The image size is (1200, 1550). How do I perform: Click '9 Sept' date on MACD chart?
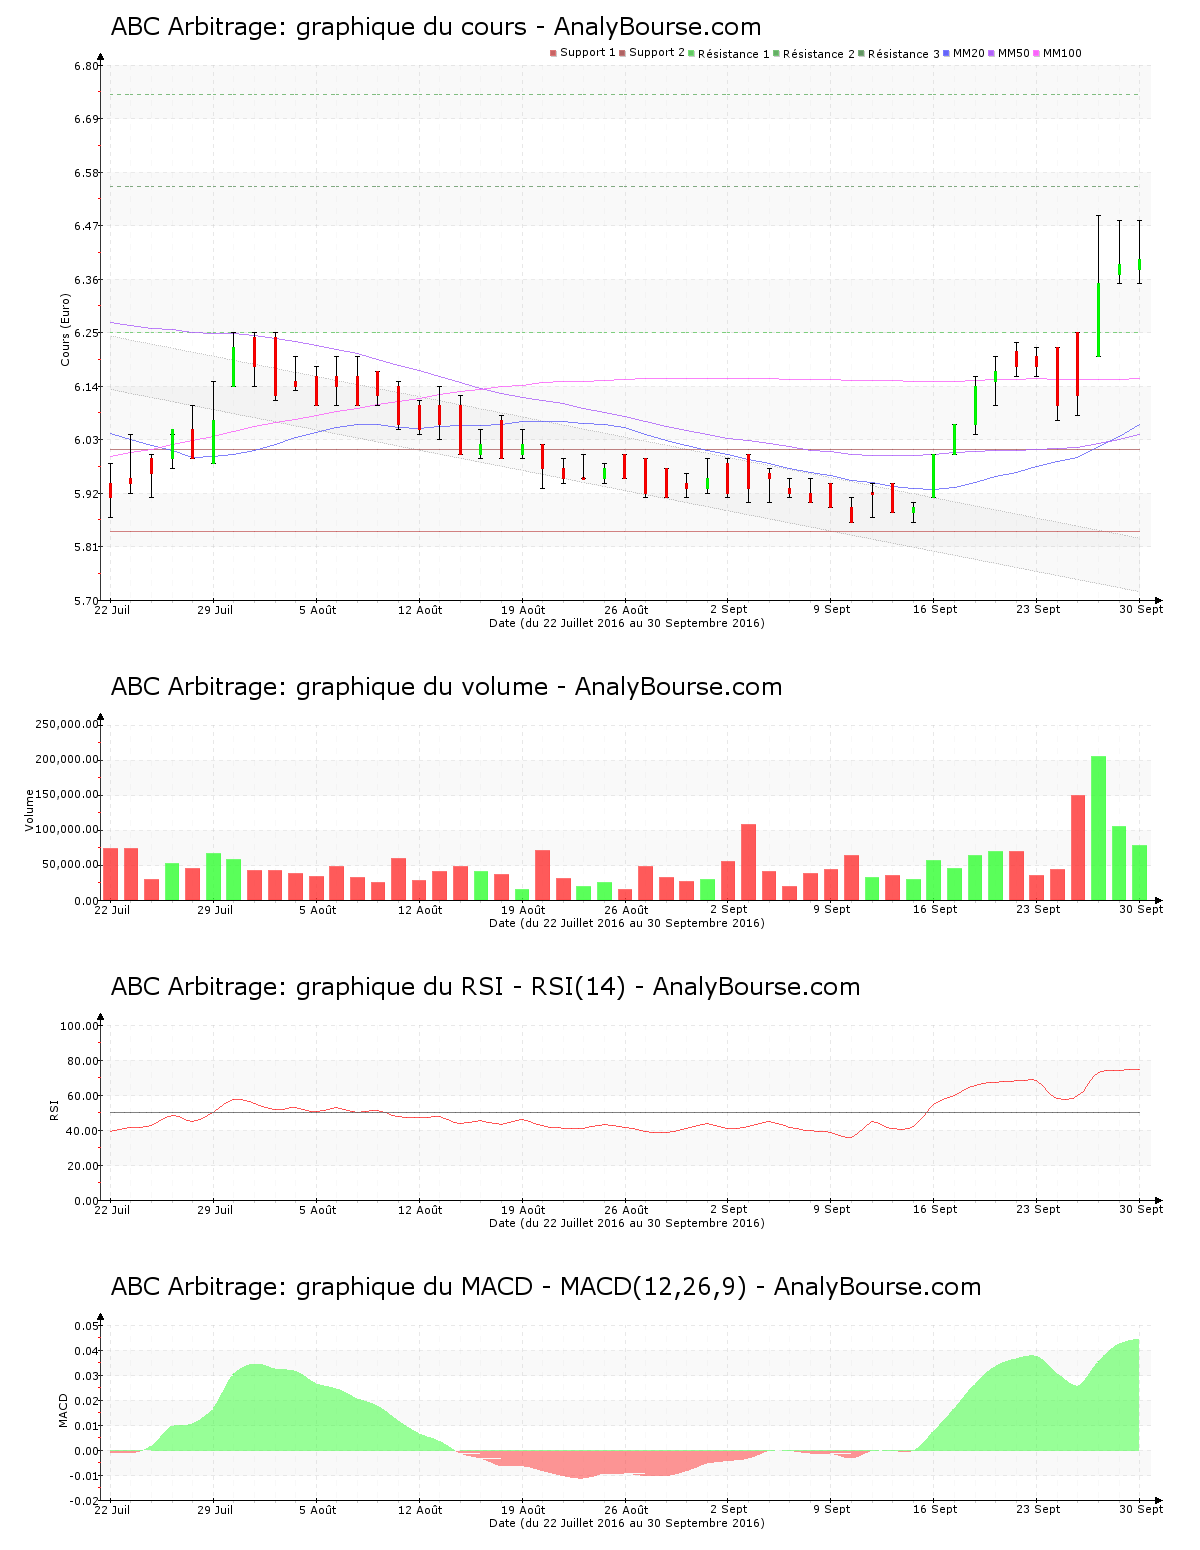pyautogui.click(x=832, y=1510)
